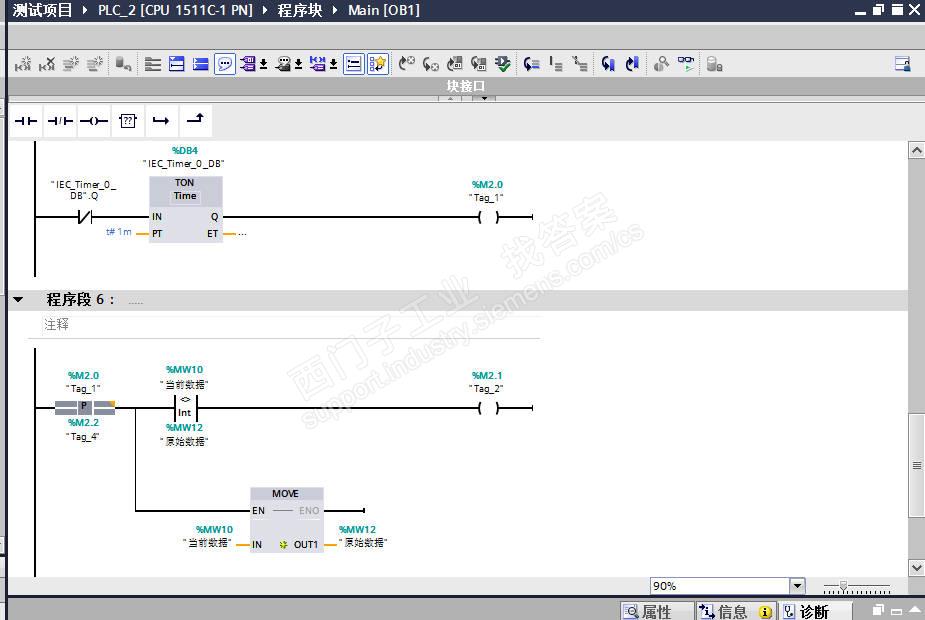Click the Close all networks icon
Viewport: 925px width, 620px height.
pos(201,64)
